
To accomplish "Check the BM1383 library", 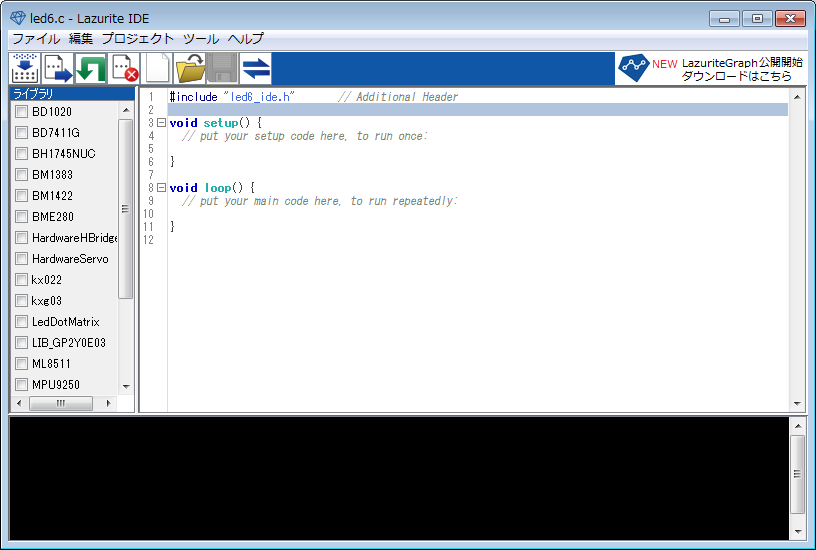I will (x=21, y=174).
